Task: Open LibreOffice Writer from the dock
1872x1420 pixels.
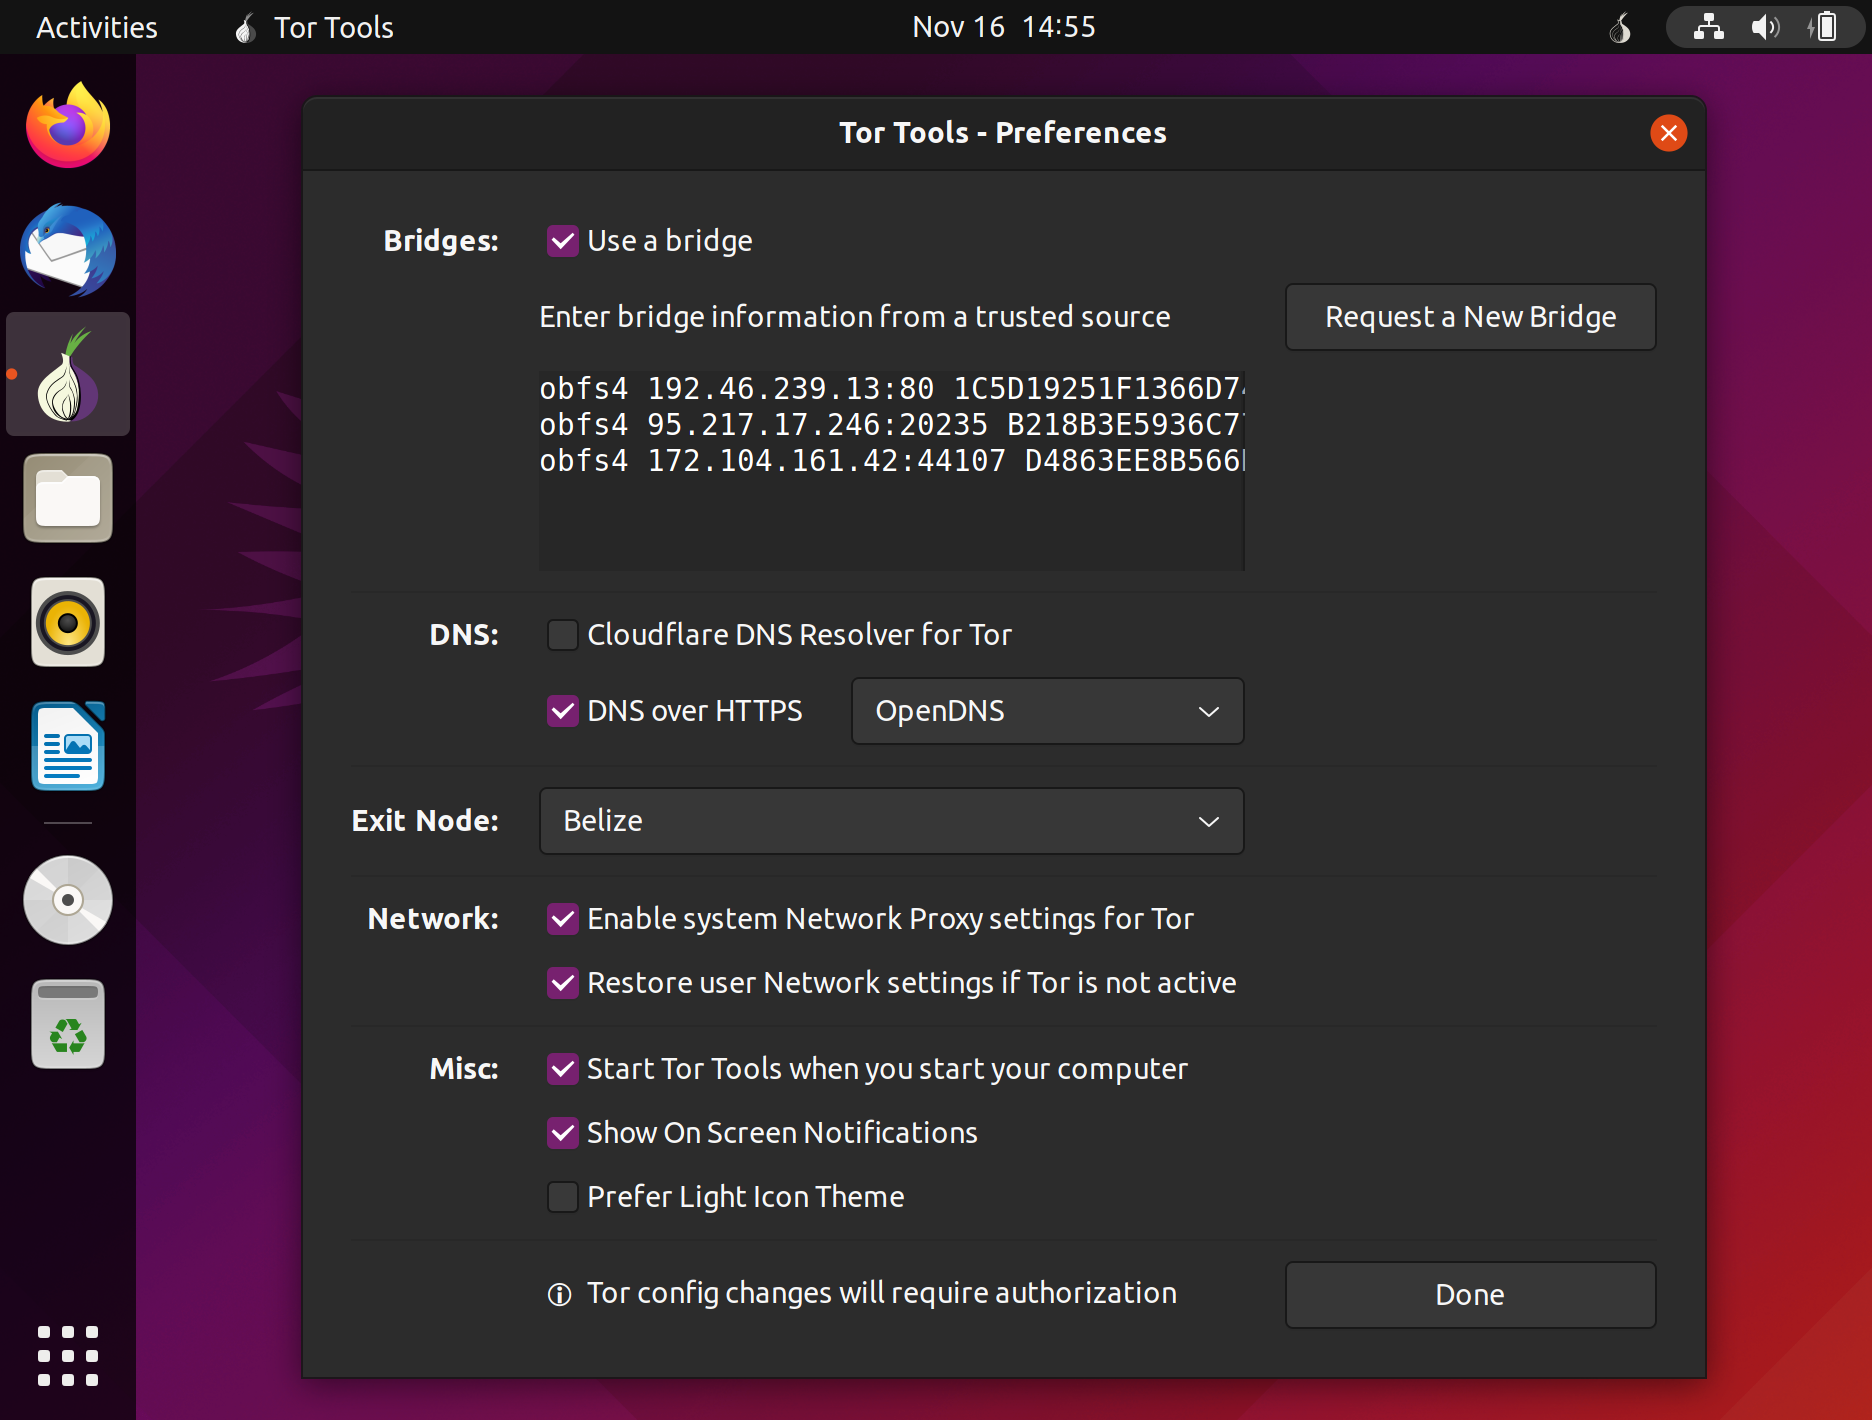Action: click(68, 746)
